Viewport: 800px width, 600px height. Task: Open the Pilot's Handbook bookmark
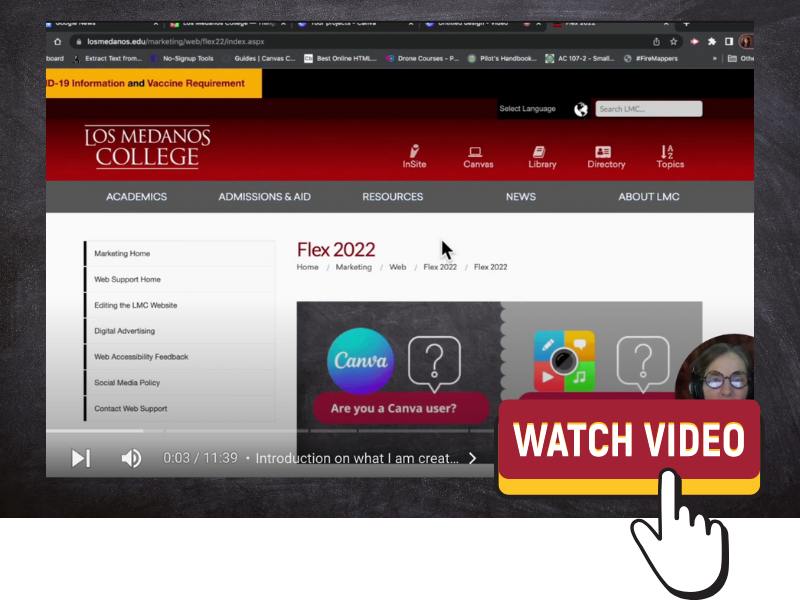point(503,59)
